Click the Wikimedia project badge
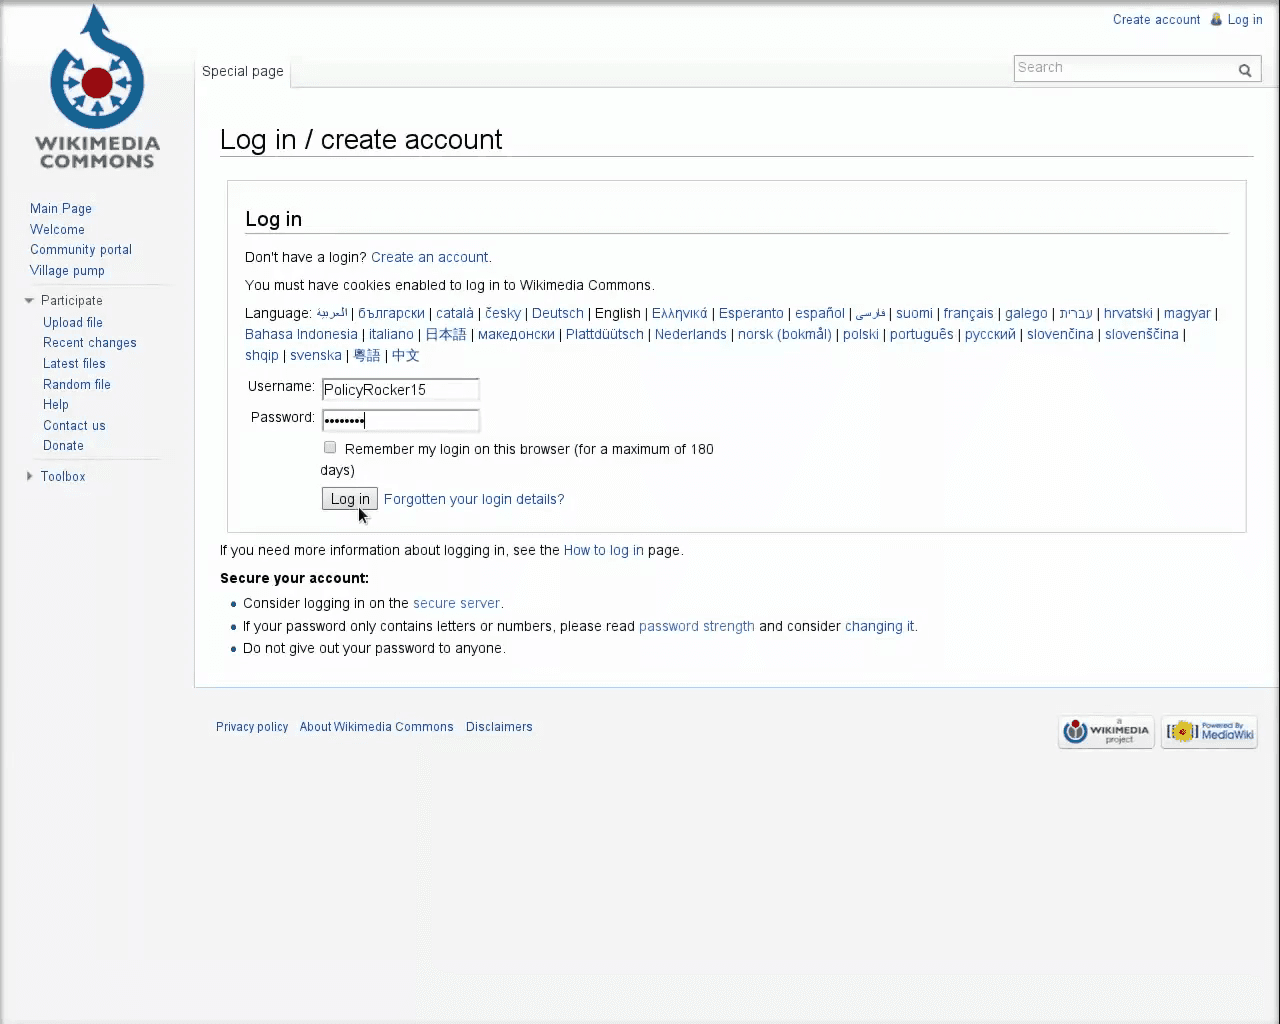The width and height of the screenshot is (1280, 1024). point(1106,732)
